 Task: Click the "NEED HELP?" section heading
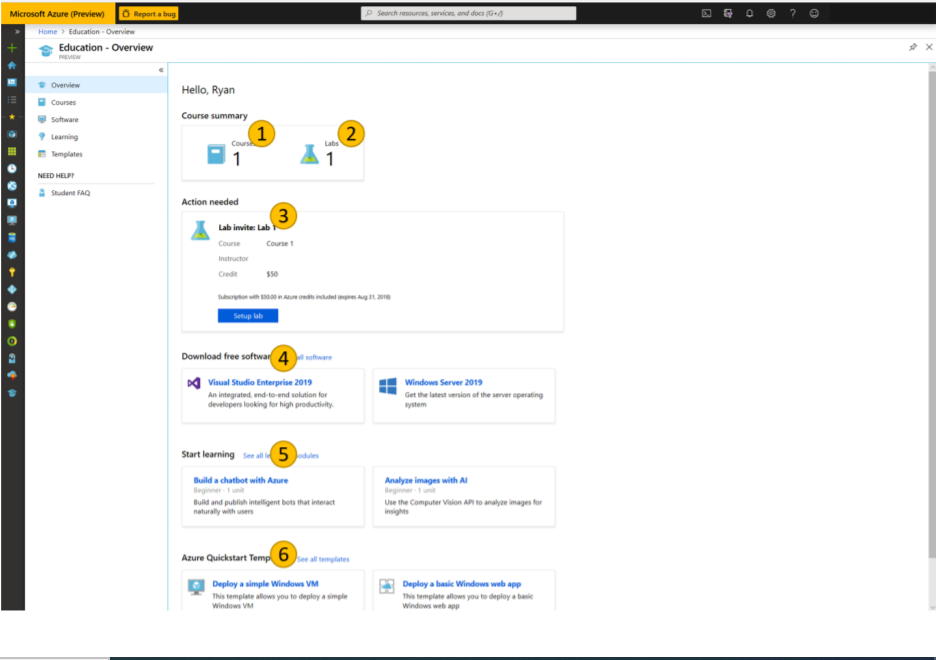(x=56, y=176)
